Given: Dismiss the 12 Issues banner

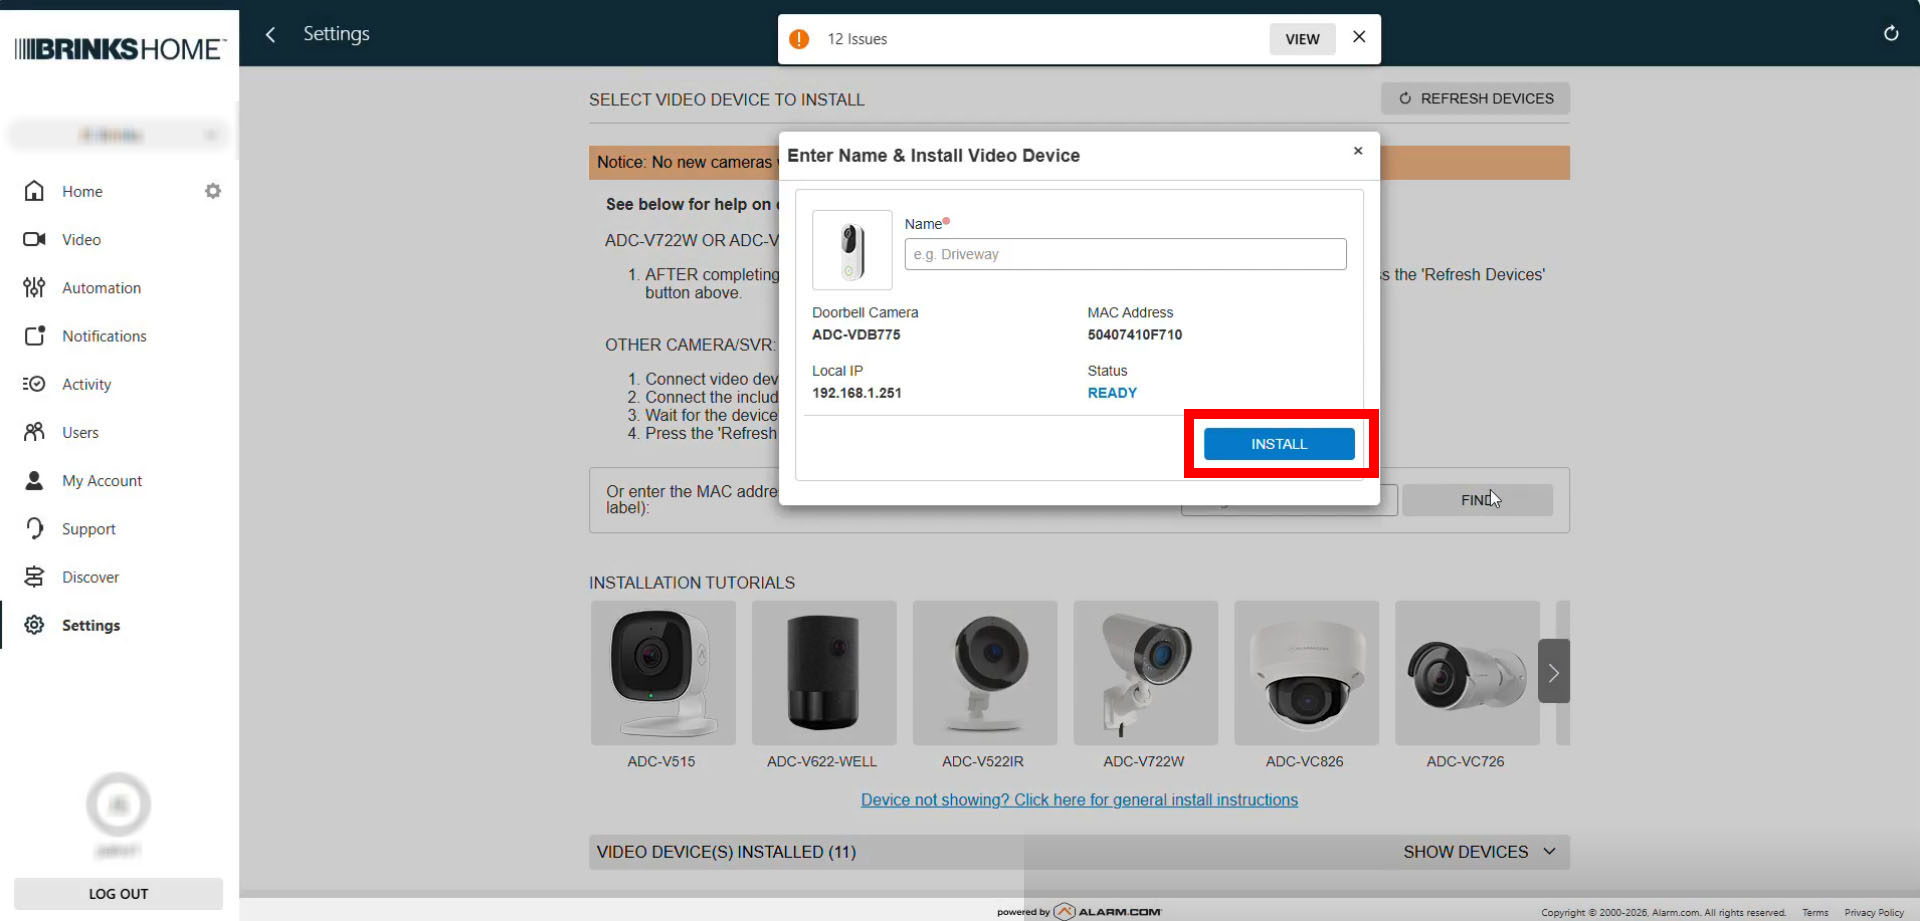Looking at the screenshot, I should point(1359,37).
